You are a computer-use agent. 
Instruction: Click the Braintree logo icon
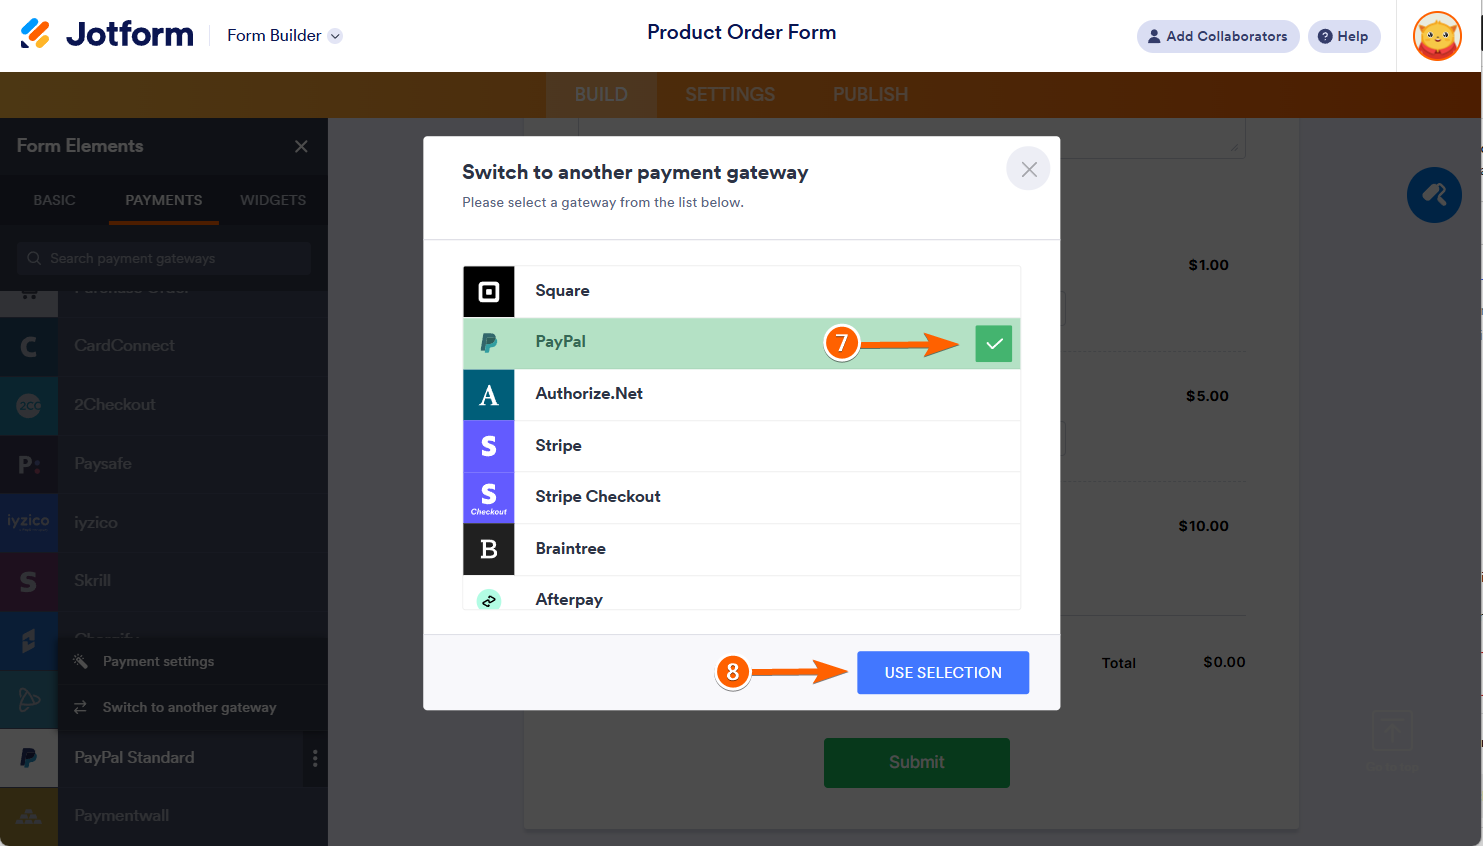point(489,549)
